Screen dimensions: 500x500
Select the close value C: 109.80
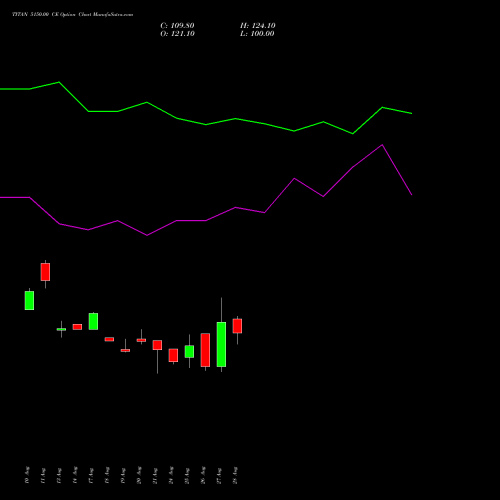click(x=177, y=26)
